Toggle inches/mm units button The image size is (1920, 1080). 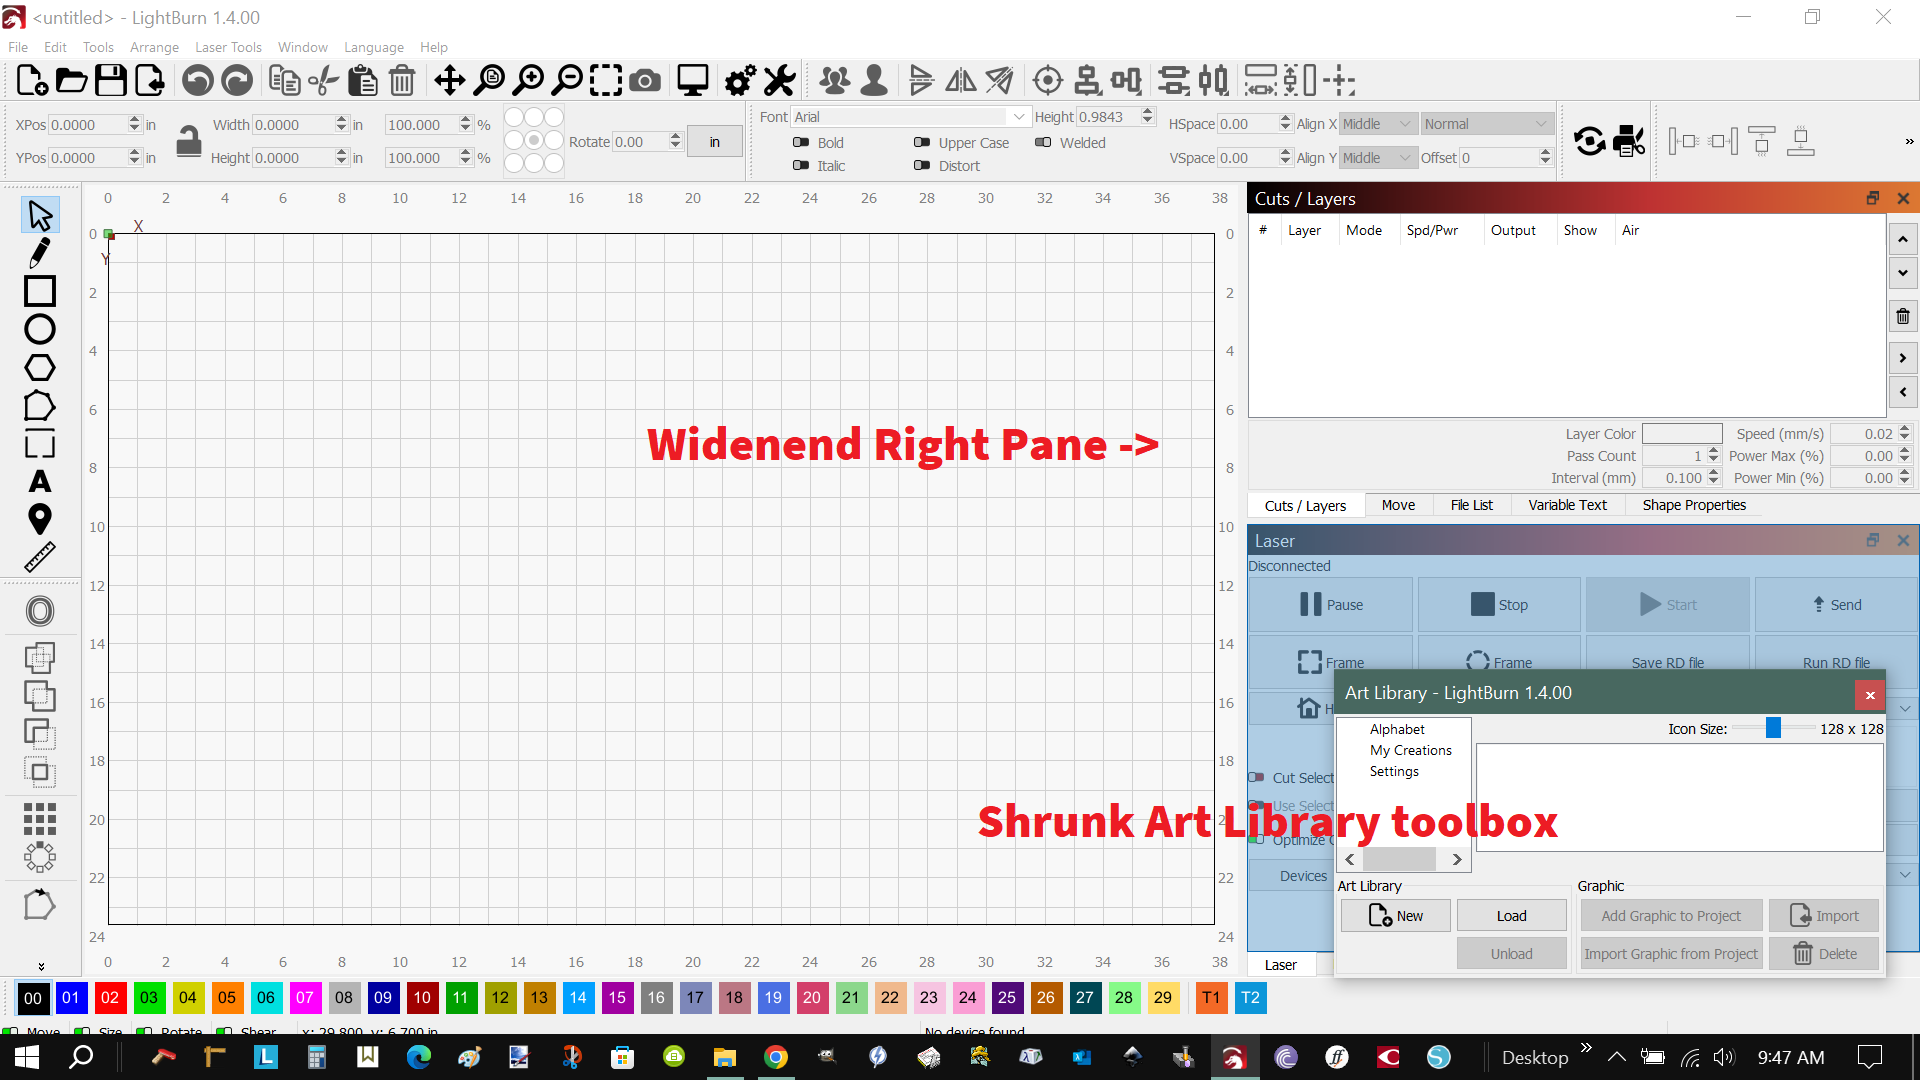coord(714,142)
